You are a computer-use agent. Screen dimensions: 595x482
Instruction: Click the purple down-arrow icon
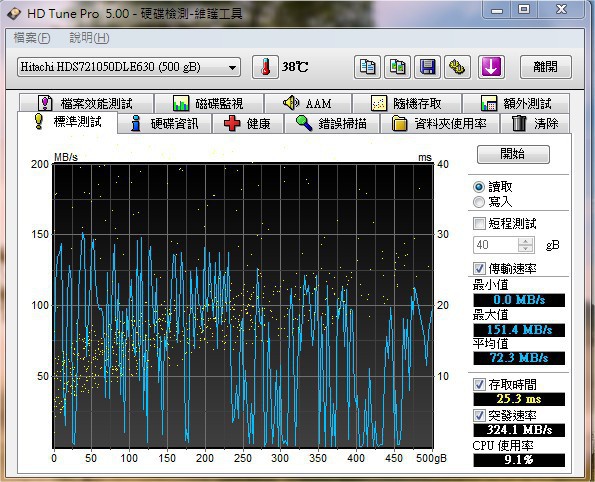(x=491, y=67)
